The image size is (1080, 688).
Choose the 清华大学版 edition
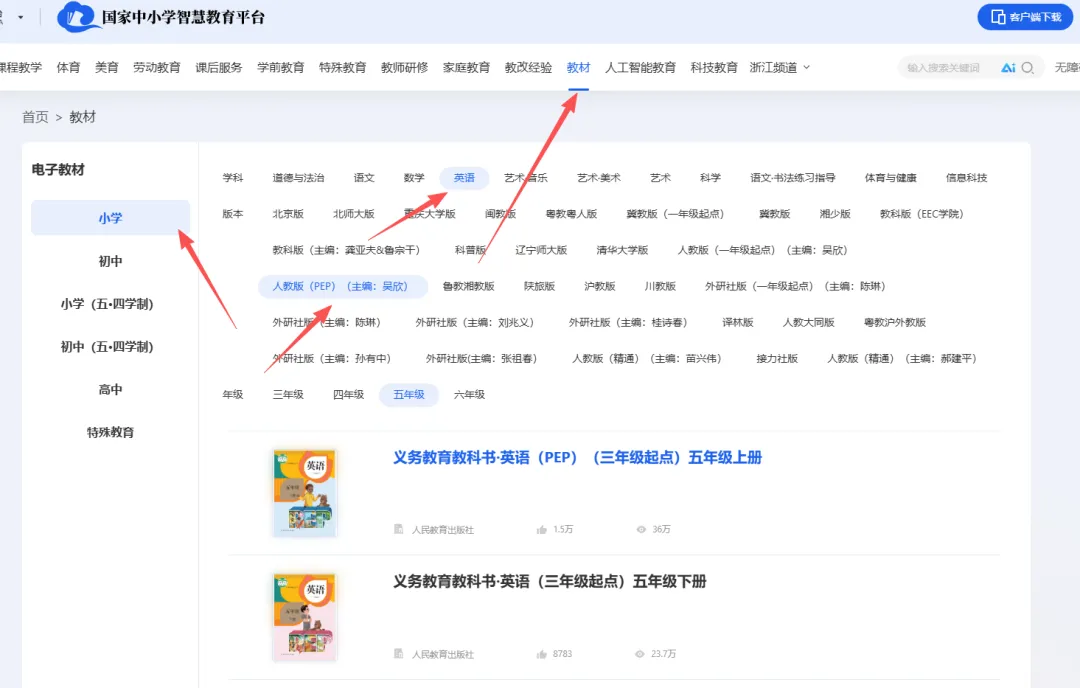(x=622, y=250)
